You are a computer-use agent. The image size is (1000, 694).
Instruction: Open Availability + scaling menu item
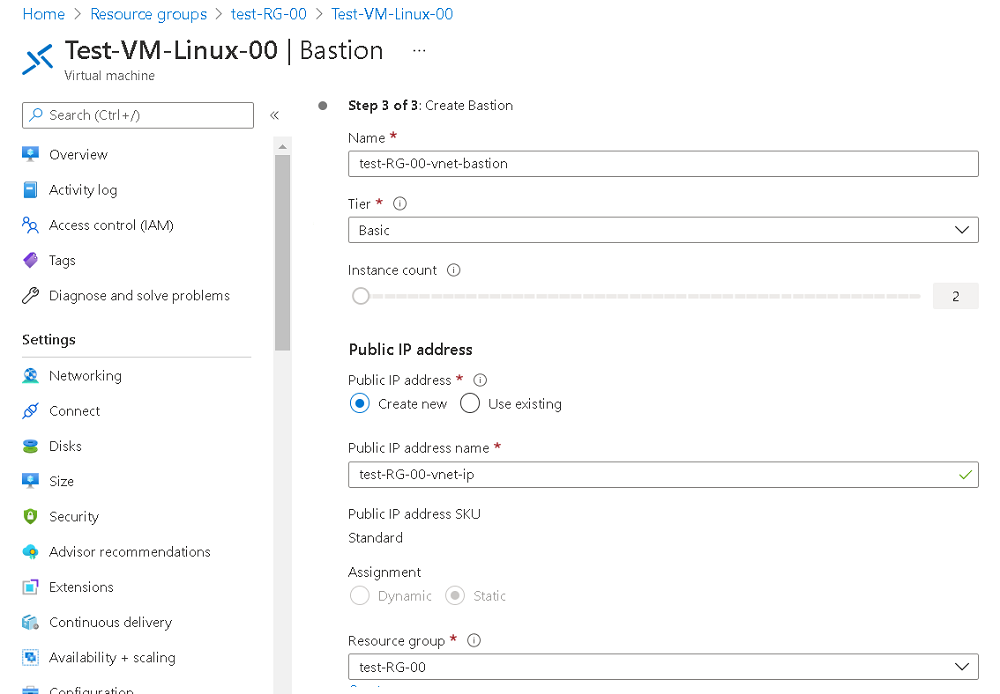tap(112, 657)
